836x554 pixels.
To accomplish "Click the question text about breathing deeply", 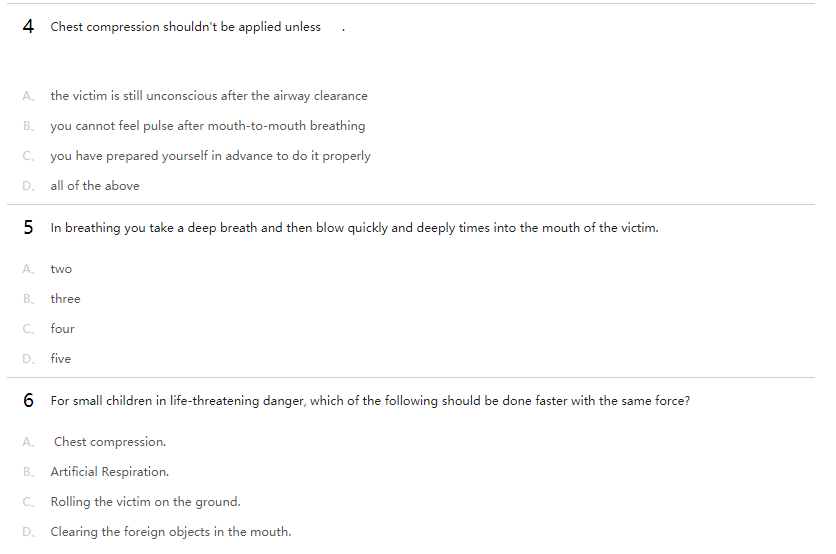I will (354, 228).
